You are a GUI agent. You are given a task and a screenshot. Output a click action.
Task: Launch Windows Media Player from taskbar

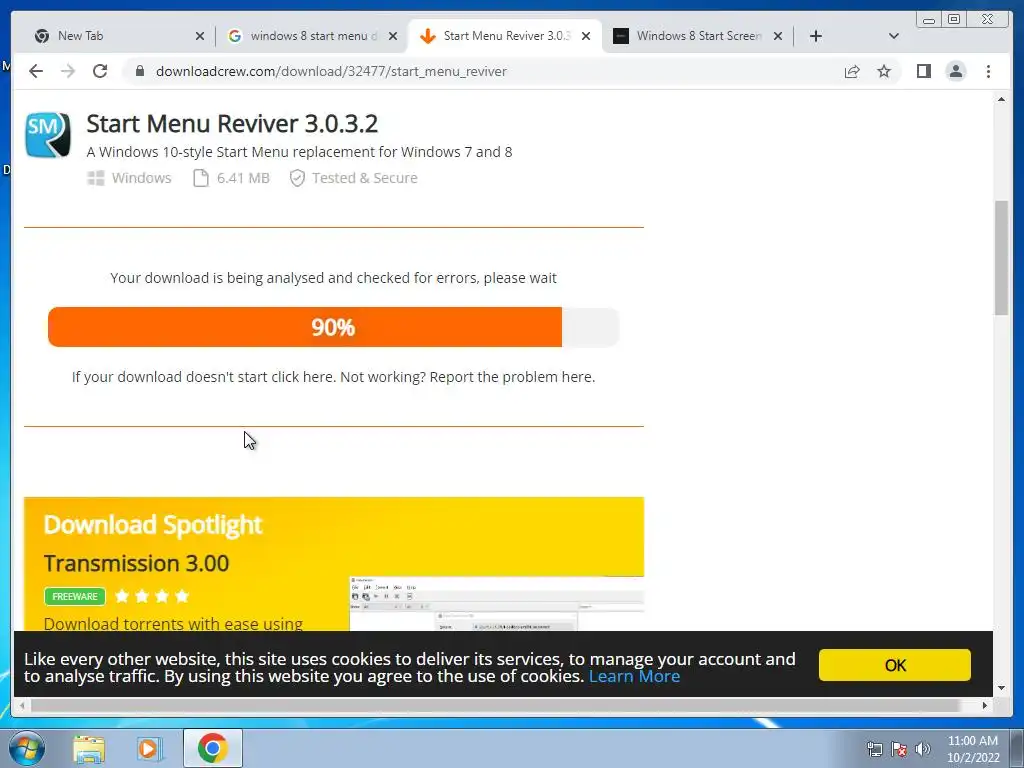(x=149, y=748)
